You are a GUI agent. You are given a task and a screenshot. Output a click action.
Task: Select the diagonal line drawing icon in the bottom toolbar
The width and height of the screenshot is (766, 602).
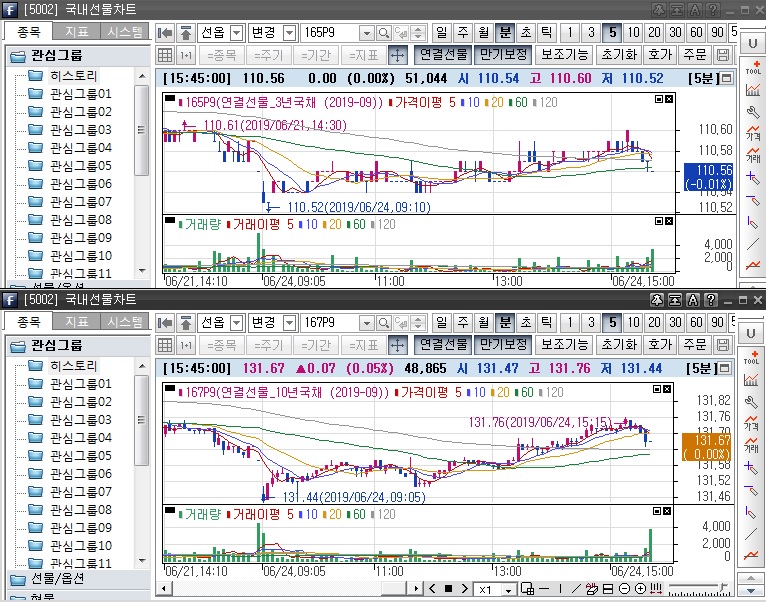click(575, 589)
